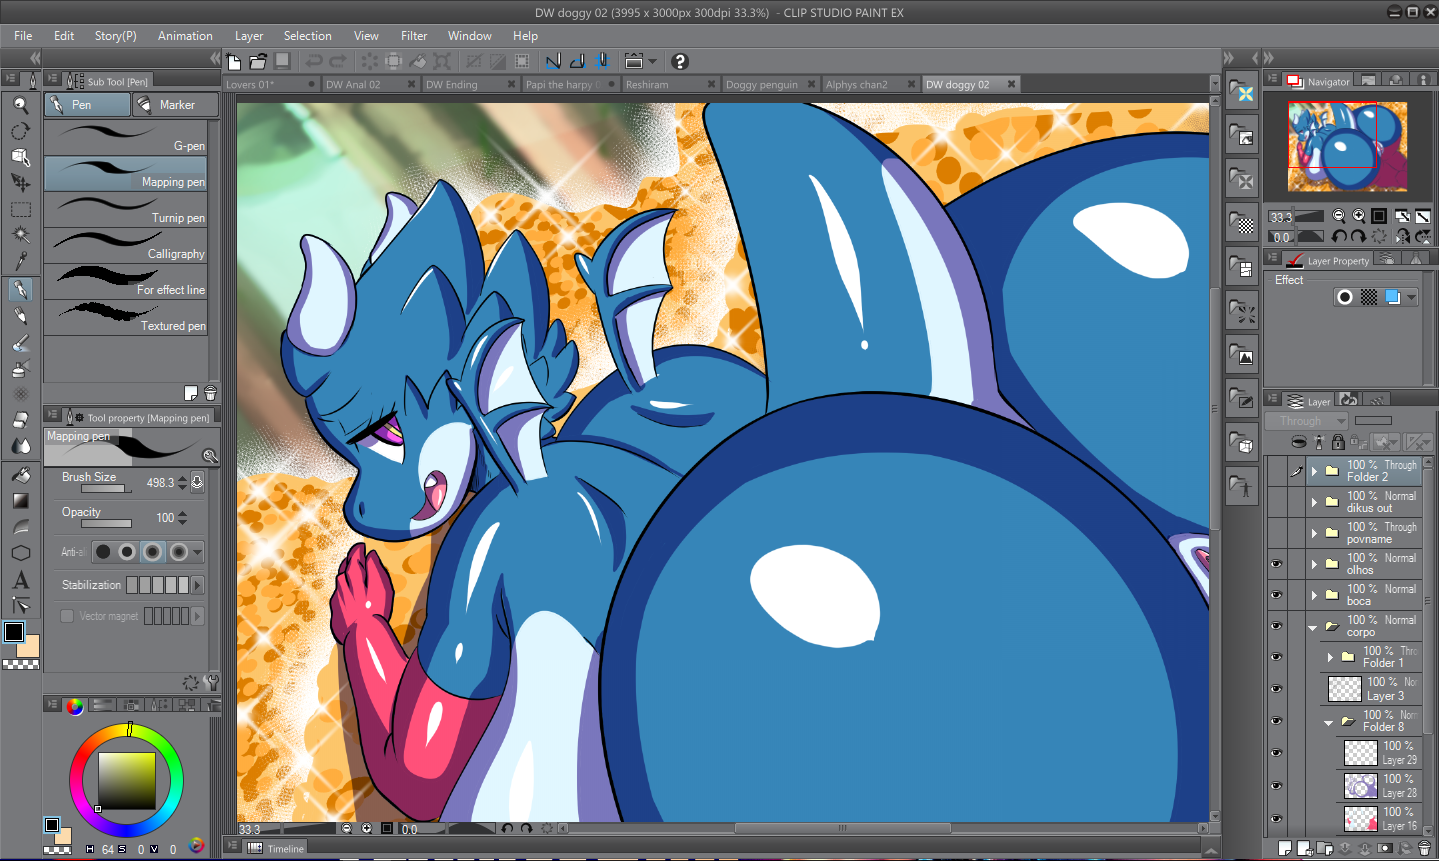Viewport: 1439px width, 861px height.
Task: Click the Open file folder icon
Action: [x=258, y=61]
